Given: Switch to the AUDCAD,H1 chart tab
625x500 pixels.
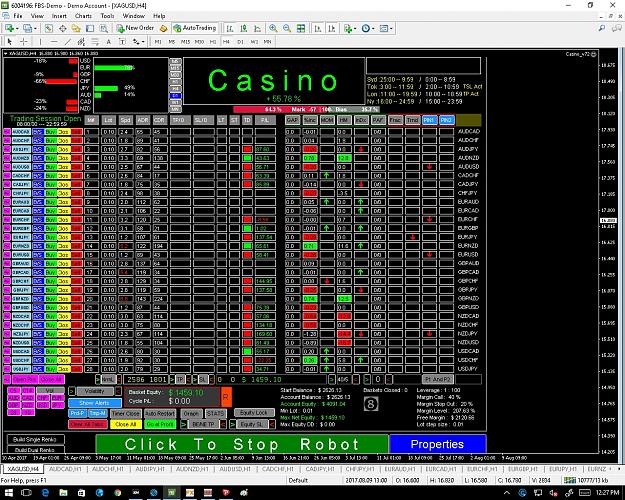Looking at the screenshot, I should pos(65,469).
